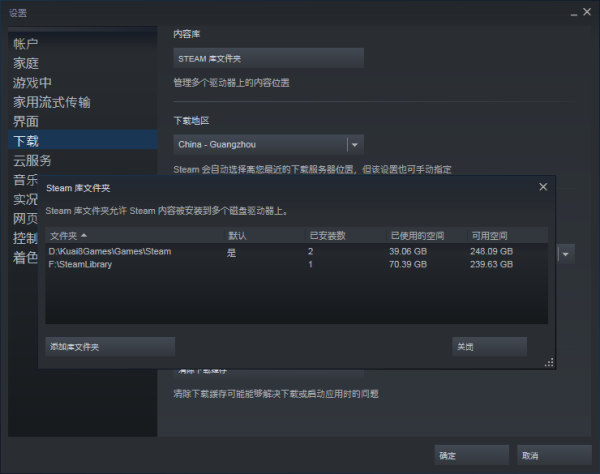Sort by the 文件夹 column header
The width and height of the screenshot is (600, 474).
pos(135,236)
